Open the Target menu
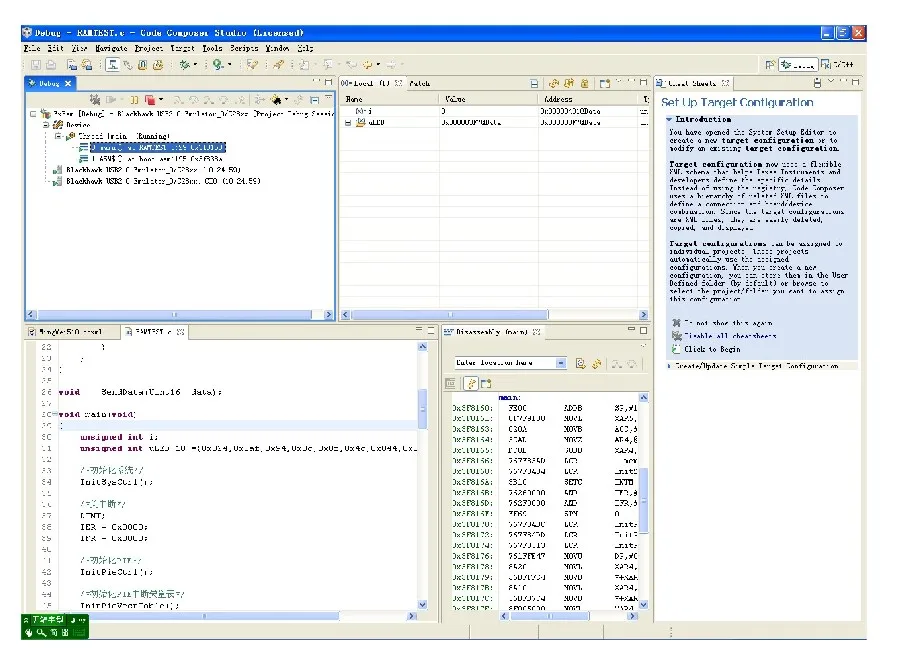The height and width of the screenshot is (649, 906). click(182, 47)
